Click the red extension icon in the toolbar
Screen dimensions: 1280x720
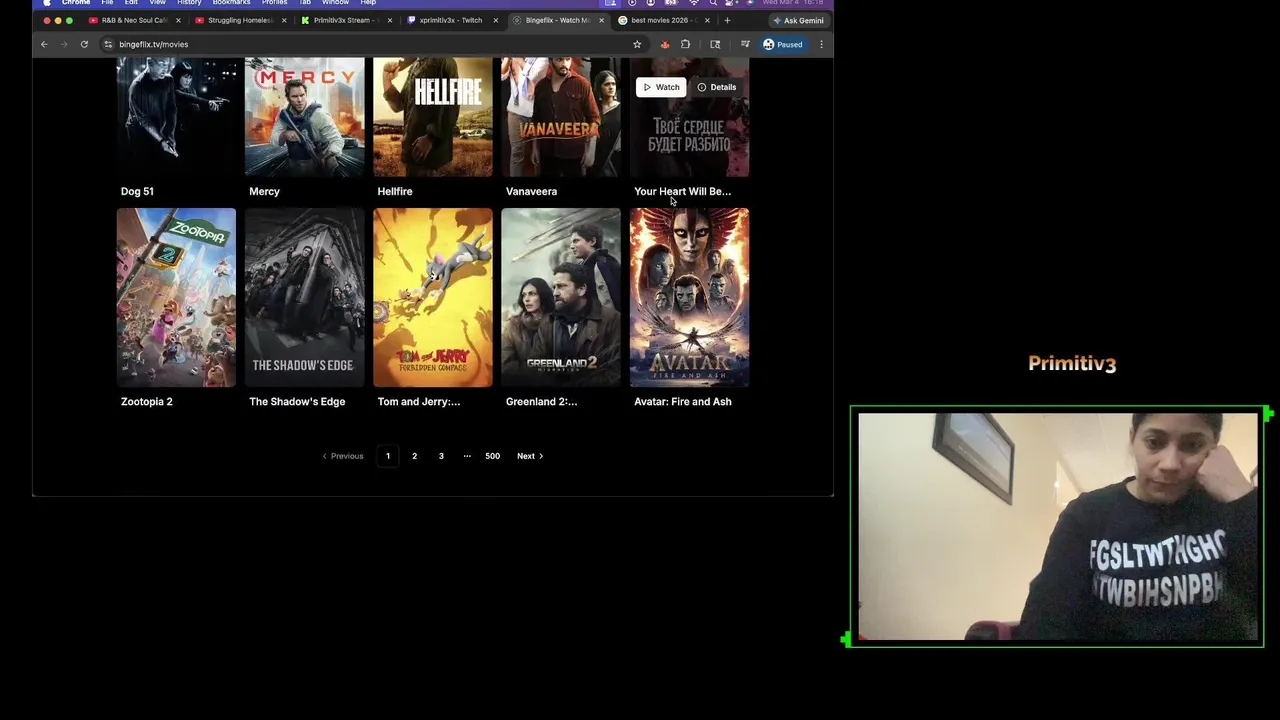(x=665, y=44)
